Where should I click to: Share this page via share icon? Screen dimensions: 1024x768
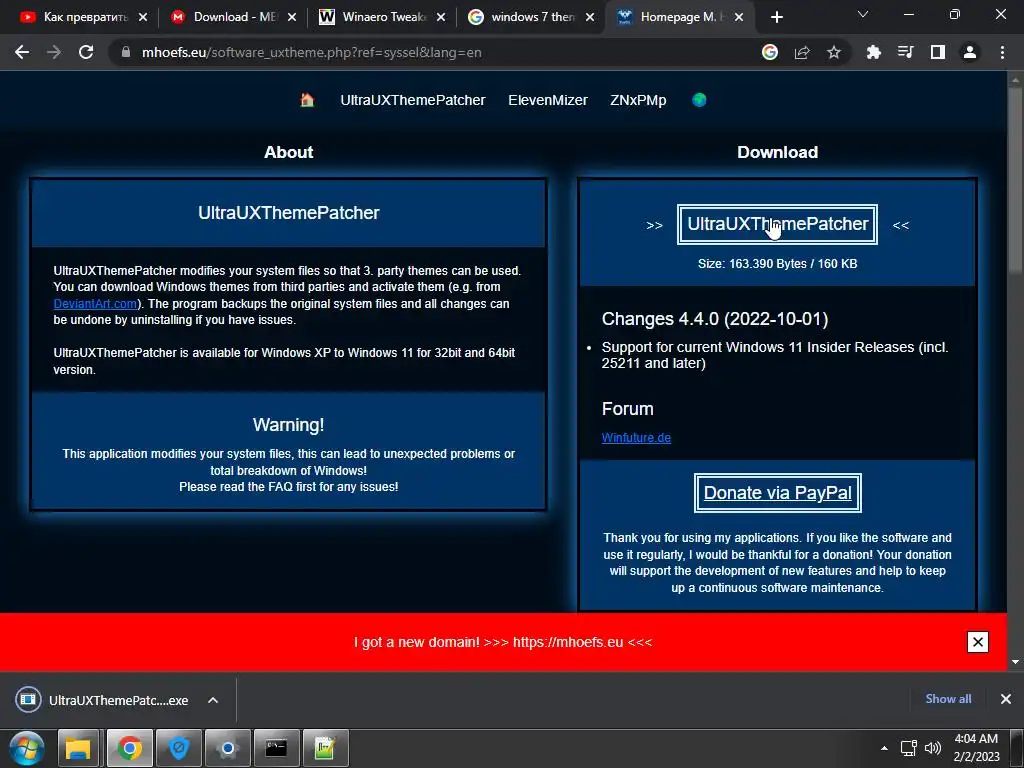point(802,52)
